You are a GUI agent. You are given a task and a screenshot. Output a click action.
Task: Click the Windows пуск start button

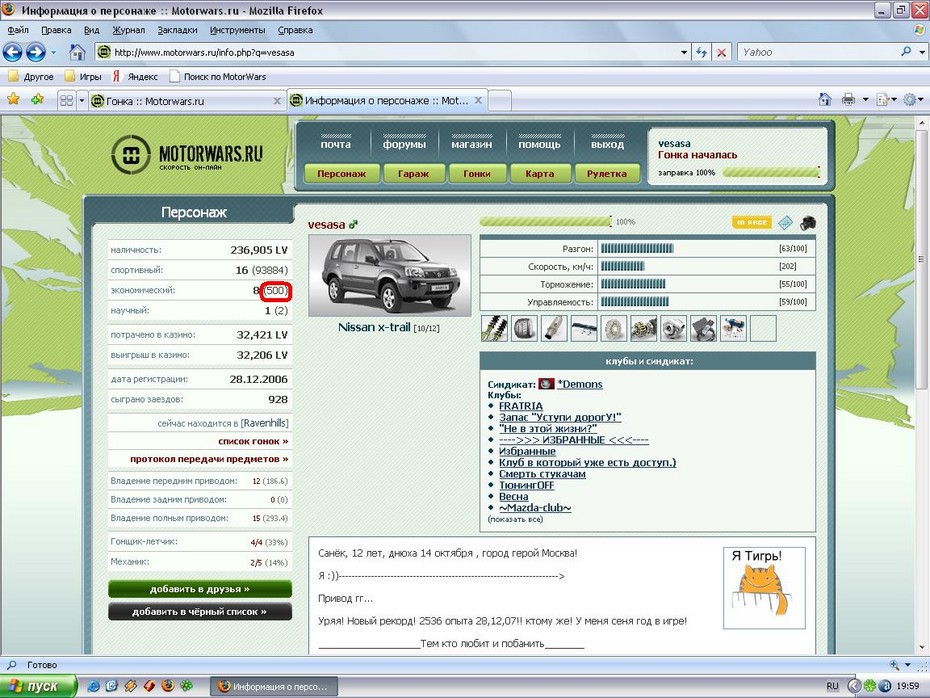click(x=39, y=686)
